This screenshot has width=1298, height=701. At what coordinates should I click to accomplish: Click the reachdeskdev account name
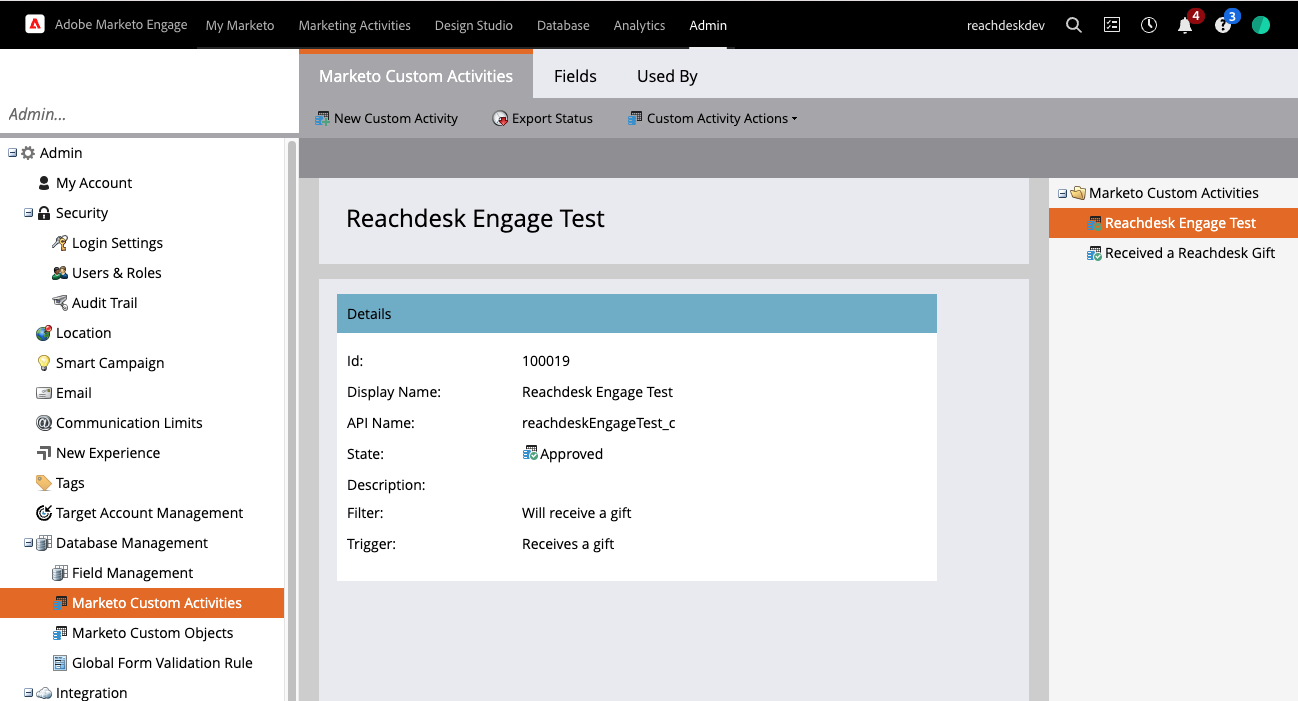pos(1006,25)
